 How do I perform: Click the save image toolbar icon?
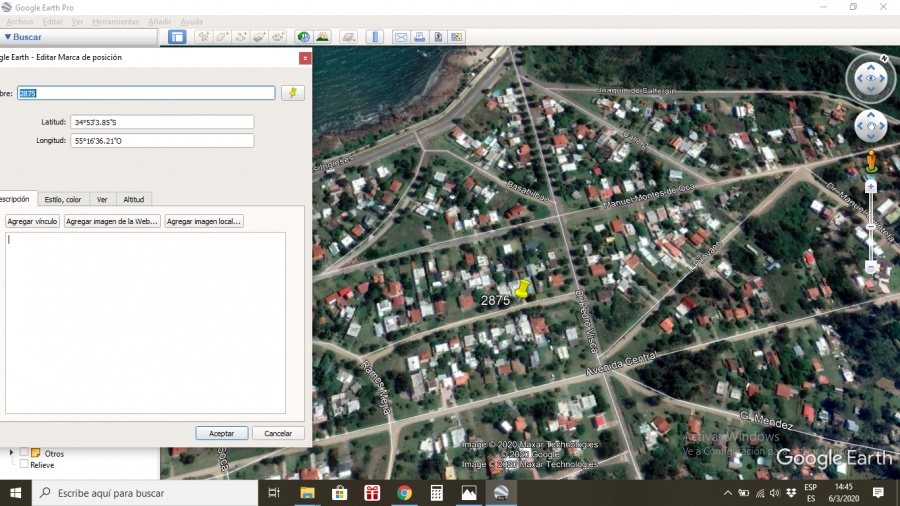point(438,37)
